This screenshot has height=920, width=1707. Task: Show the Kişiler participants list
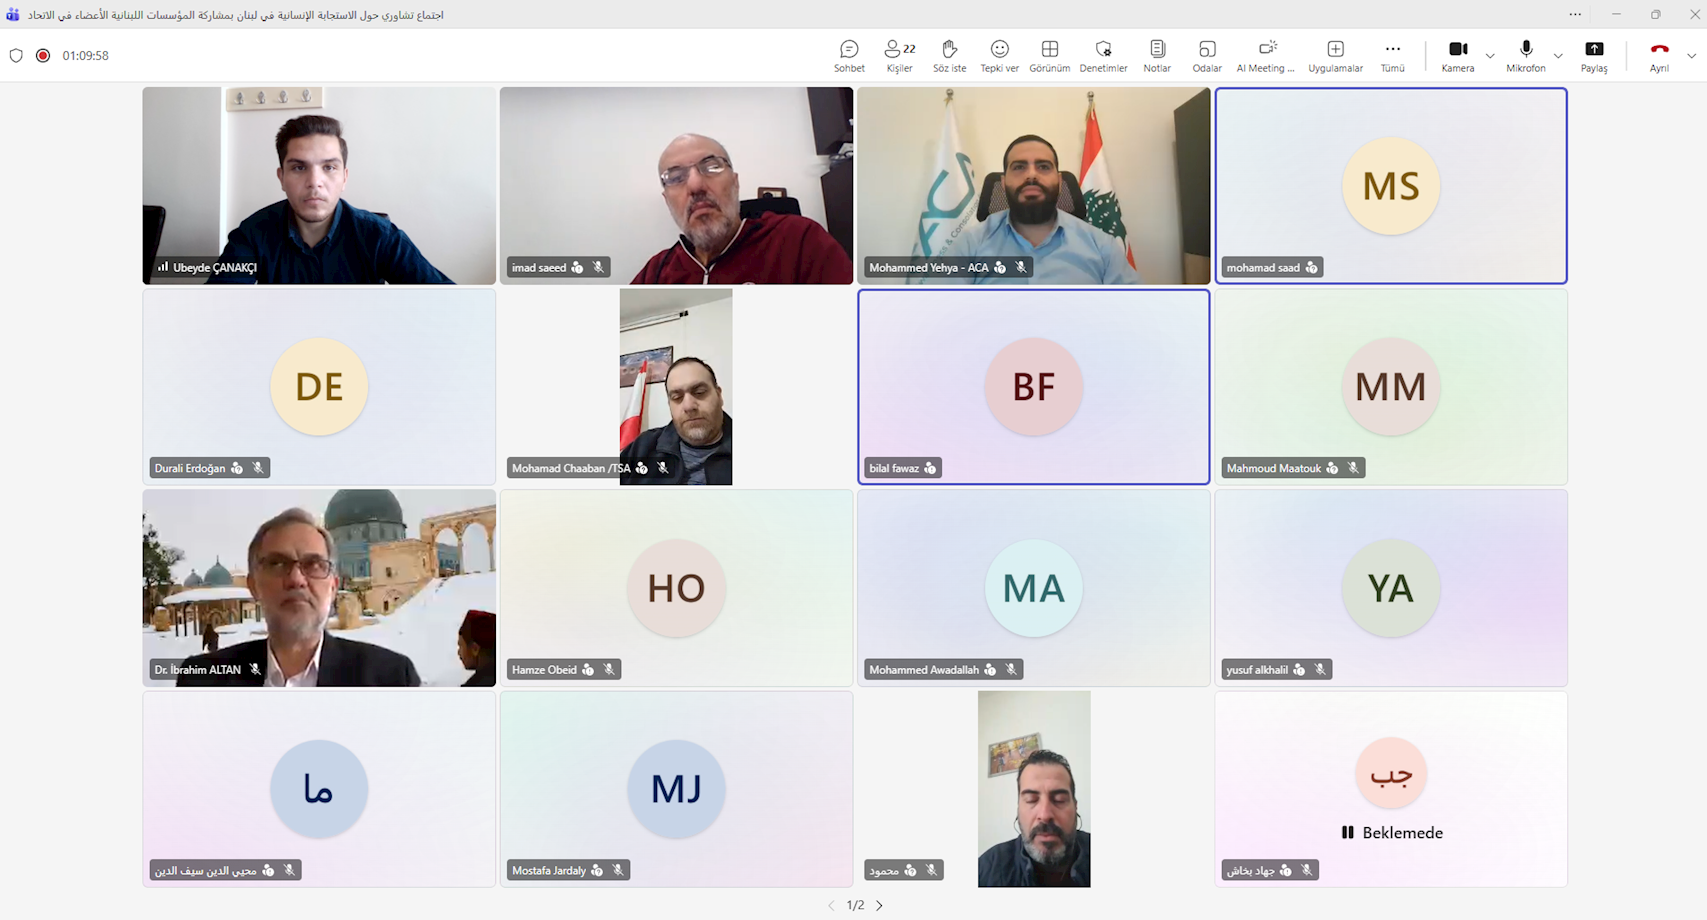[899, 55]
